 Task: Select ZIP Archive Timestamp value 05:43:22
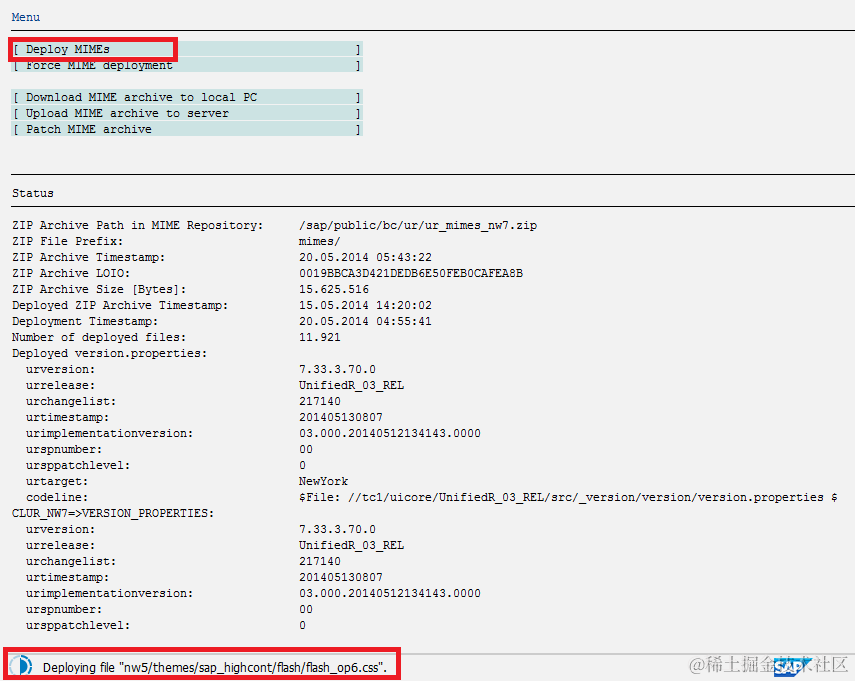tap(365, 257)
